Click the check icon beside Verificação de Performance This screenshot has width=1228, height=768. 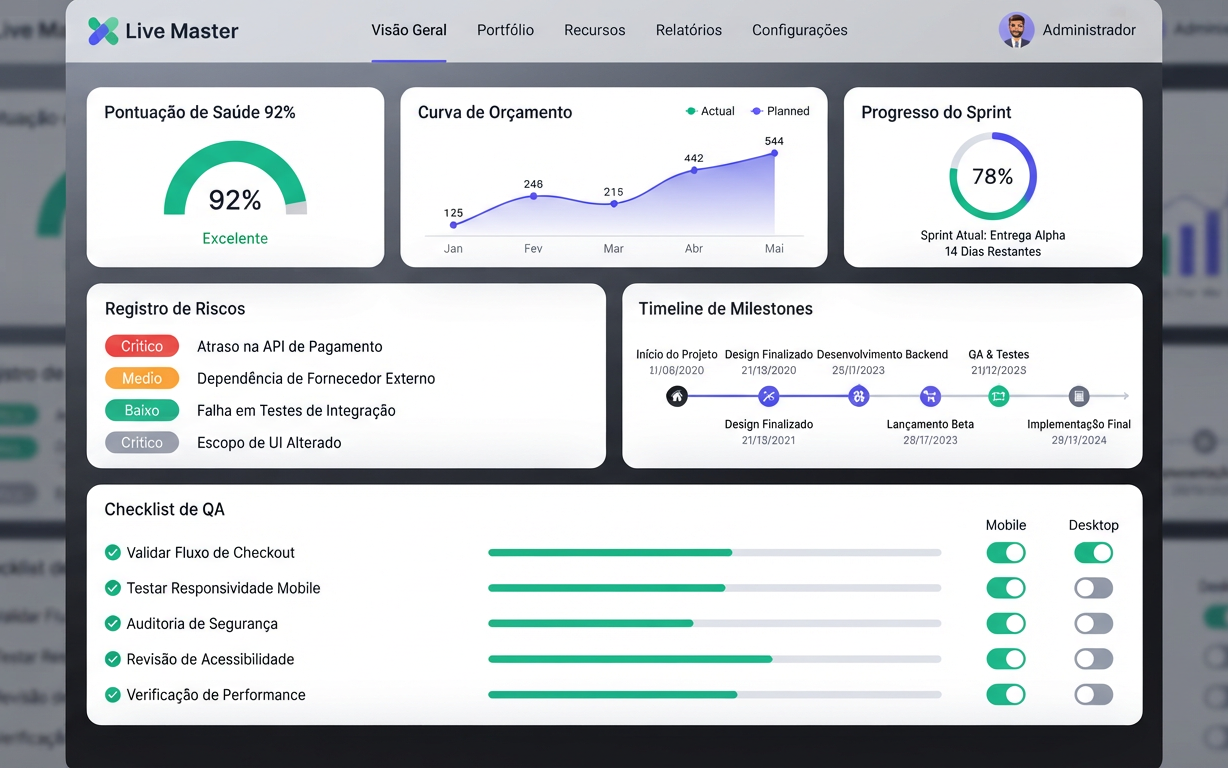pyautogui.click(x=113, y=694)
